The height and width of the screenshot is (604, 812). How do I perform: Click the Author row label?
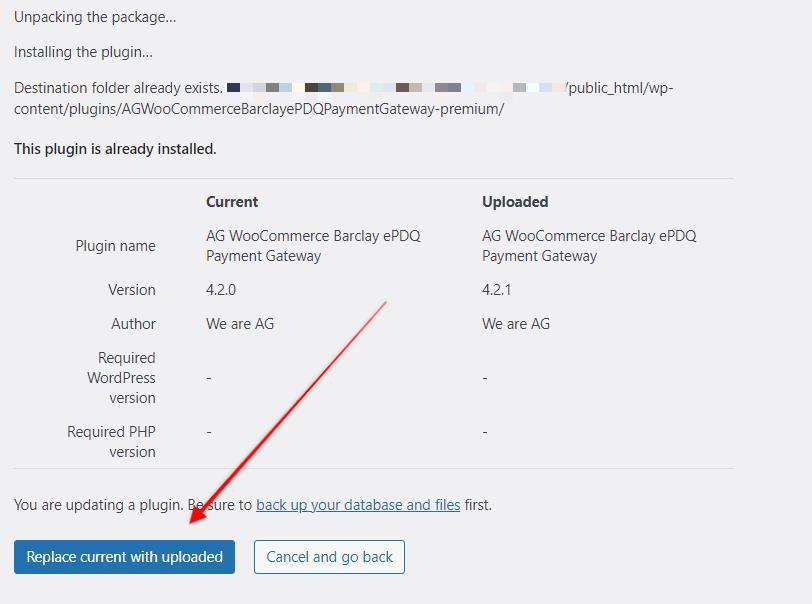[133, 324]
